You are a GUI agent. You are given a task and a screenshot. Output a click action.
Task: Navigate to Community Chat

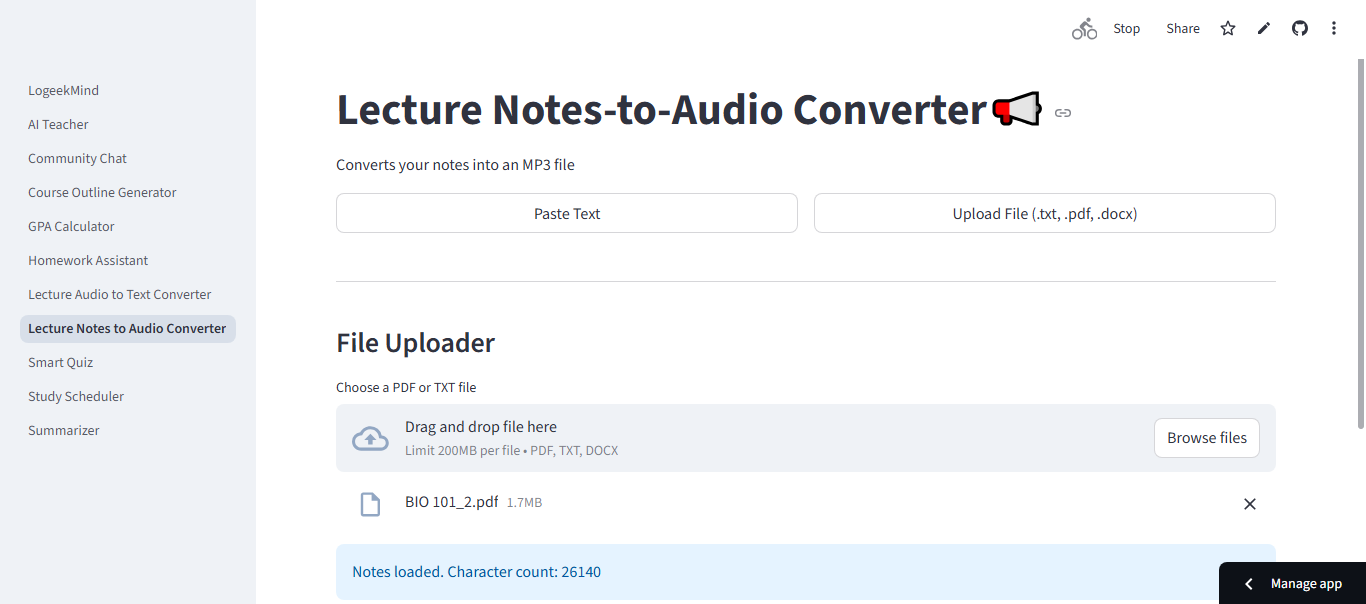[77, 157]
